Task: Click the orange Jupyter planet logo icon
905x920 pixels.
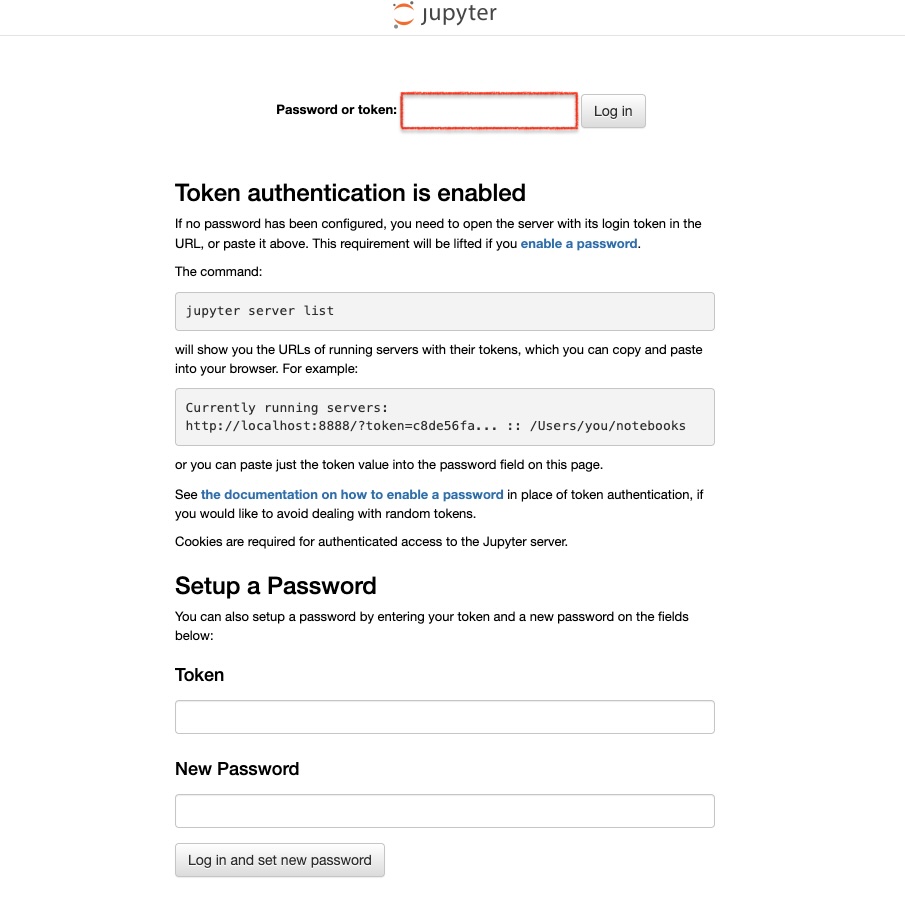Action: (x=403, y=14)
